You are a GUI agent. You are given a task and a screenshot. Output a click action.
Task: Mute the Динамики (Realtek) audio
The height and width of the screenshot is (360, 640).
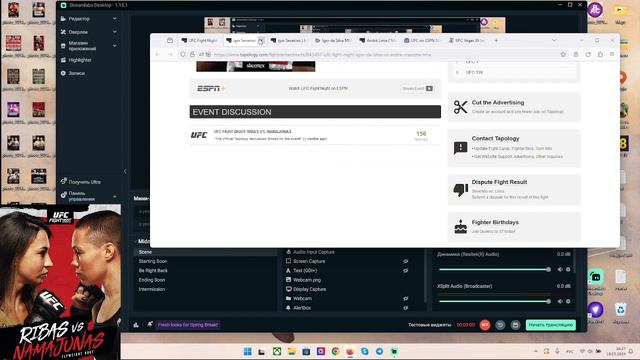pyautogui.click(x=560, y=269)
